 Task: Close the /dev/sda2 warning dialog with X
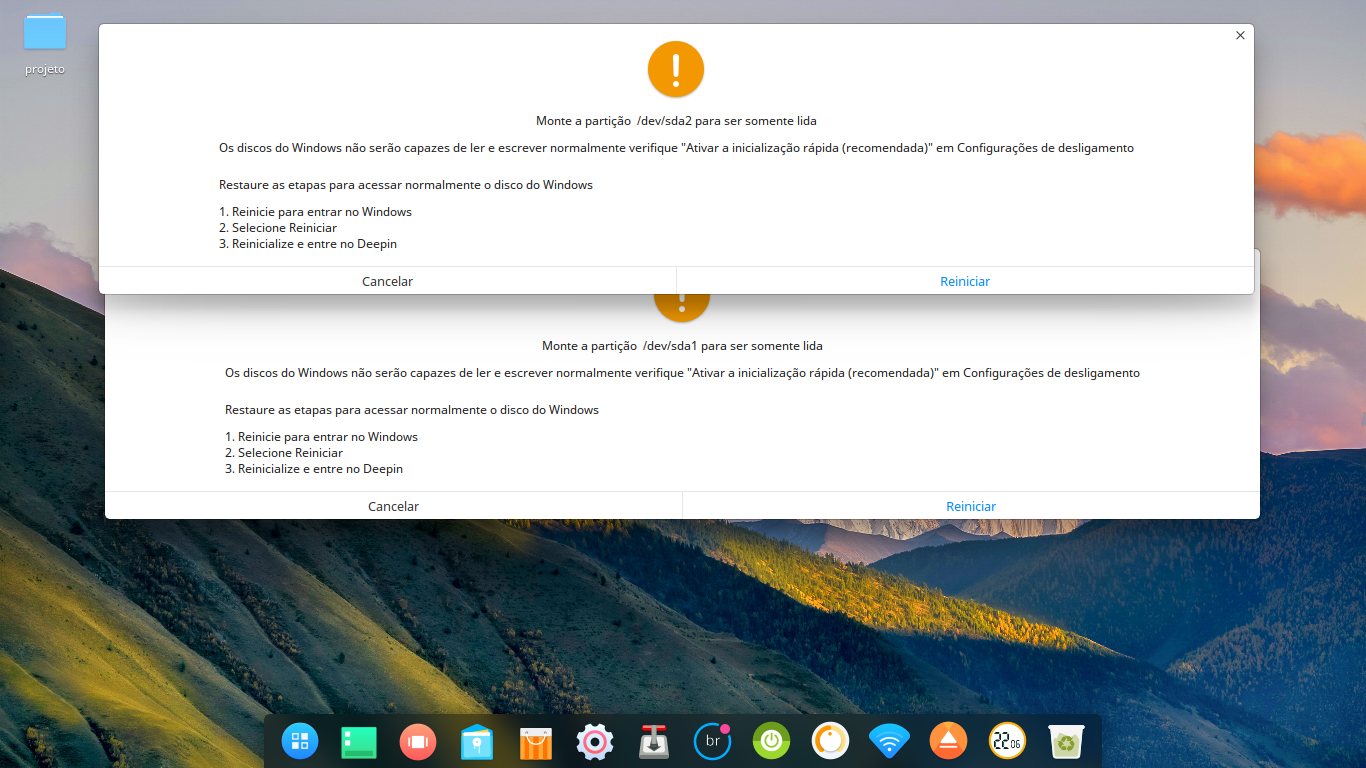point(1240,35)
